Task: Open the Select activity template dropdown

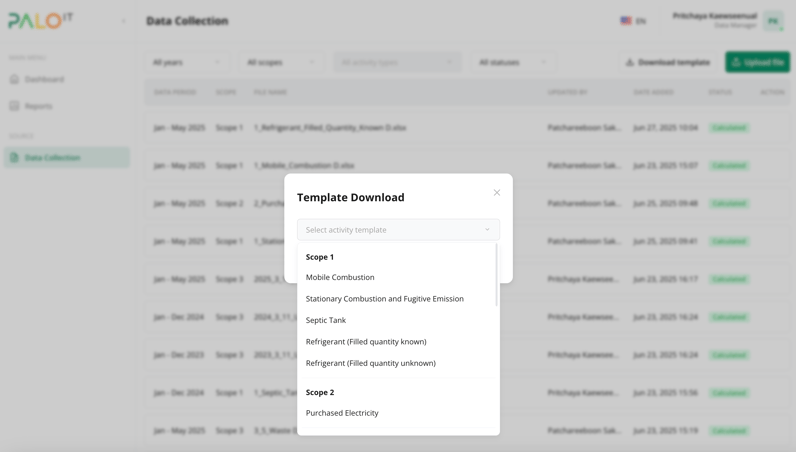Action: (x=398, y=230)
